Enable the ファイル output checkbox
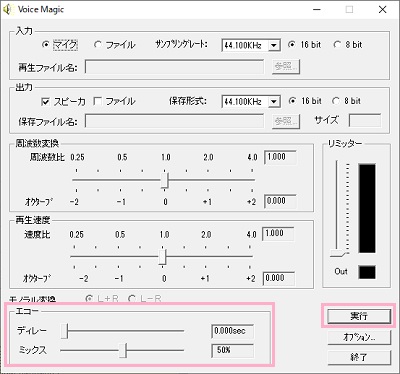400x374 pixels. 98,101
